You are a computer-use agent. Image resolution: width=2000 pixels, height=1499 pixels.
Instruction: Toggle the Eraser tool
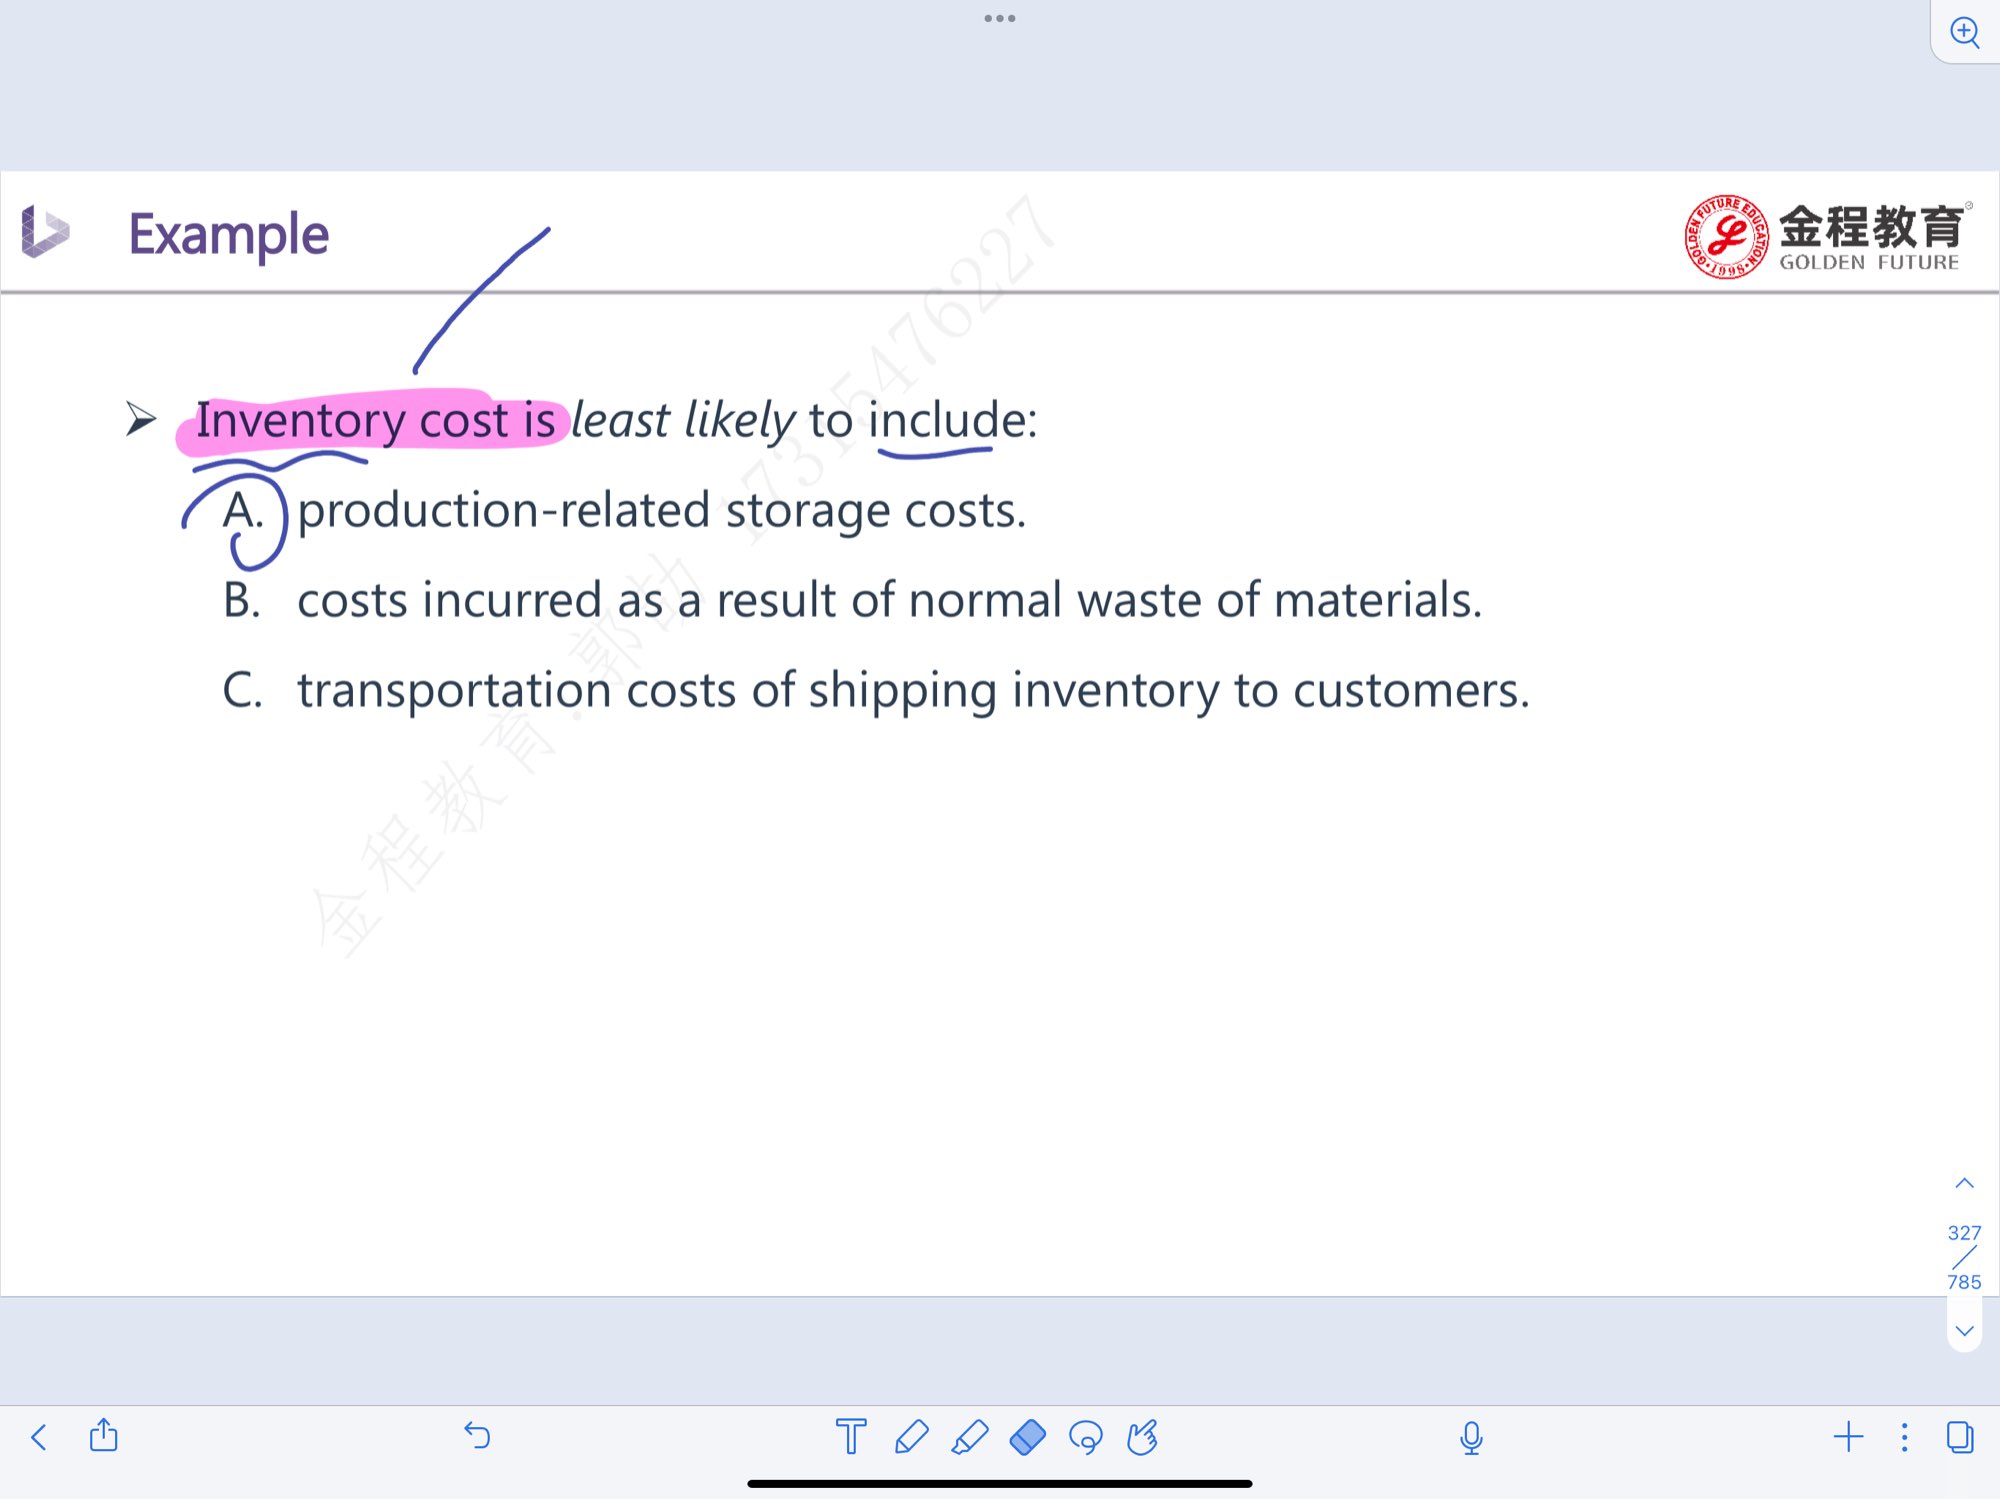(x=1027, y=1437)
